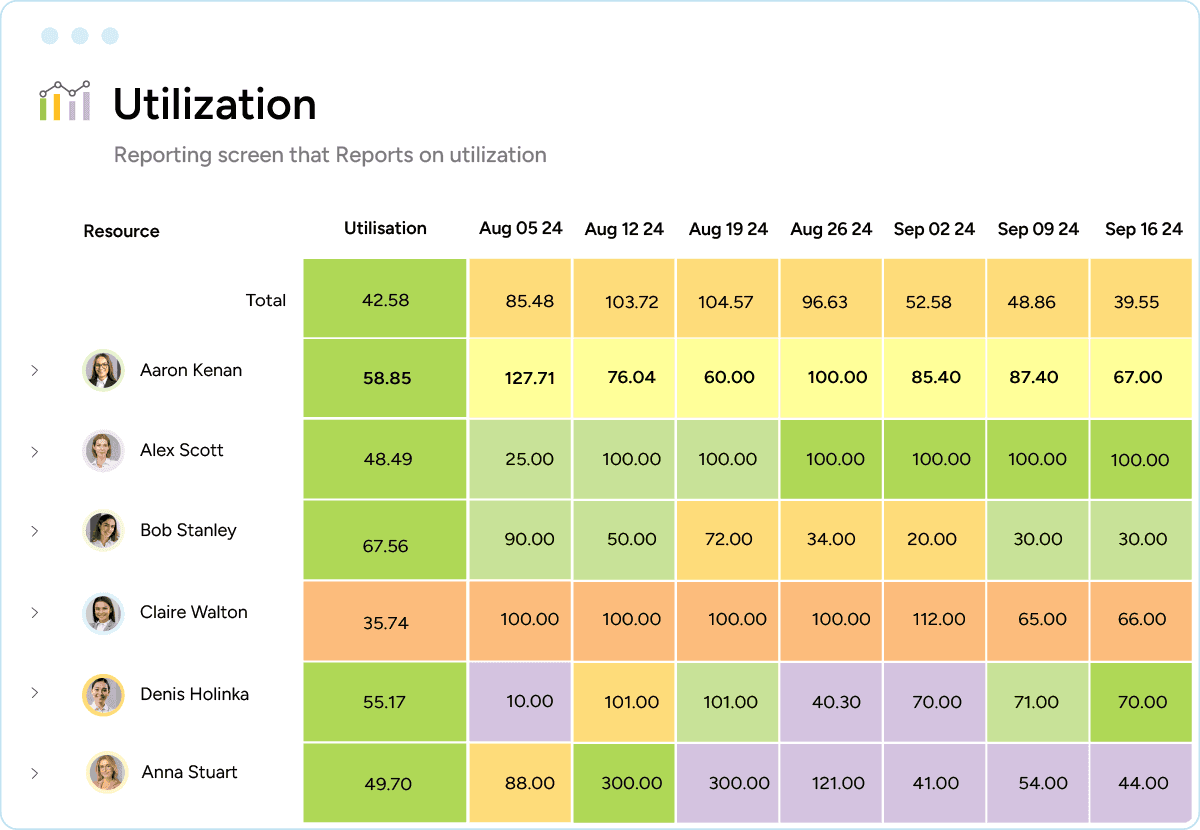Click Claire Walton's avatar image
Image resolution: width=1200 pixels, height=830 pixels.
pyautogui.click(x=103, y=613)
